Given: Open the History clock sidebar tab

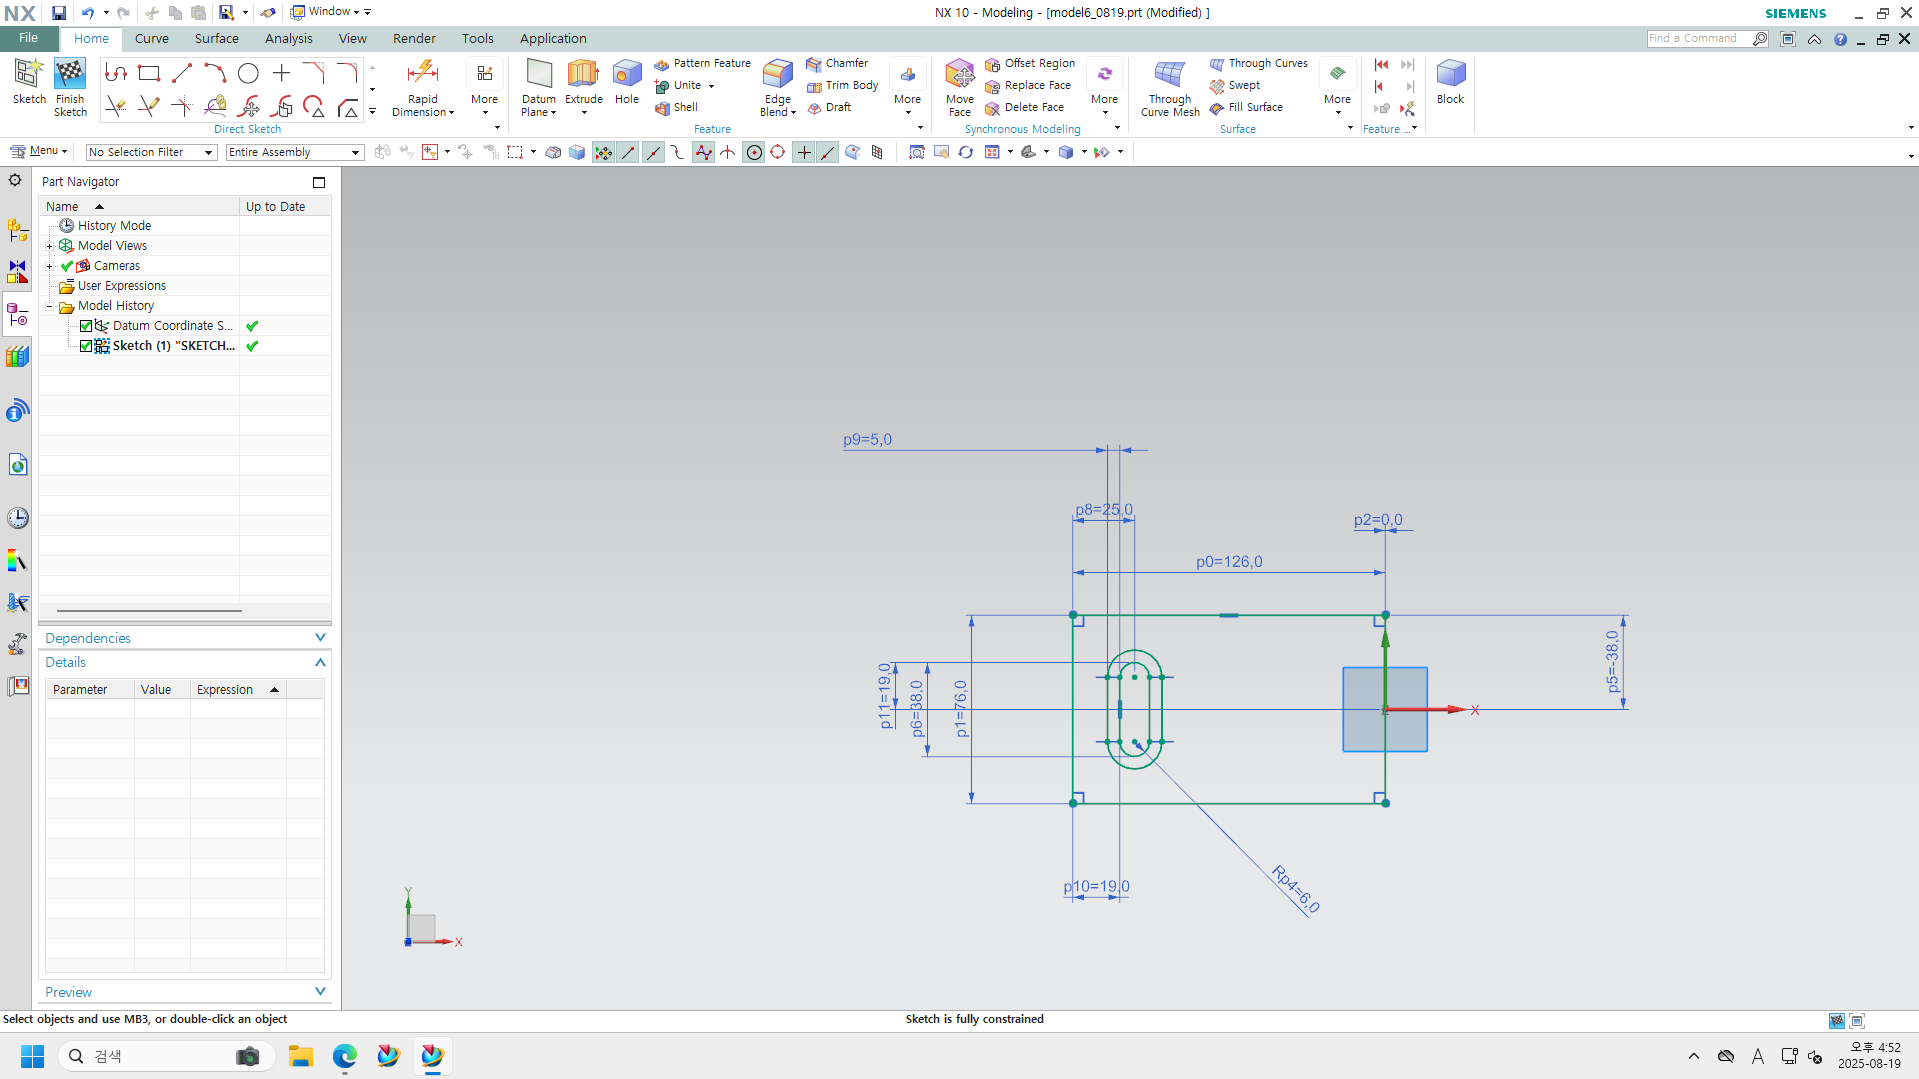Looking at the screenshot, I should (17, 518).
